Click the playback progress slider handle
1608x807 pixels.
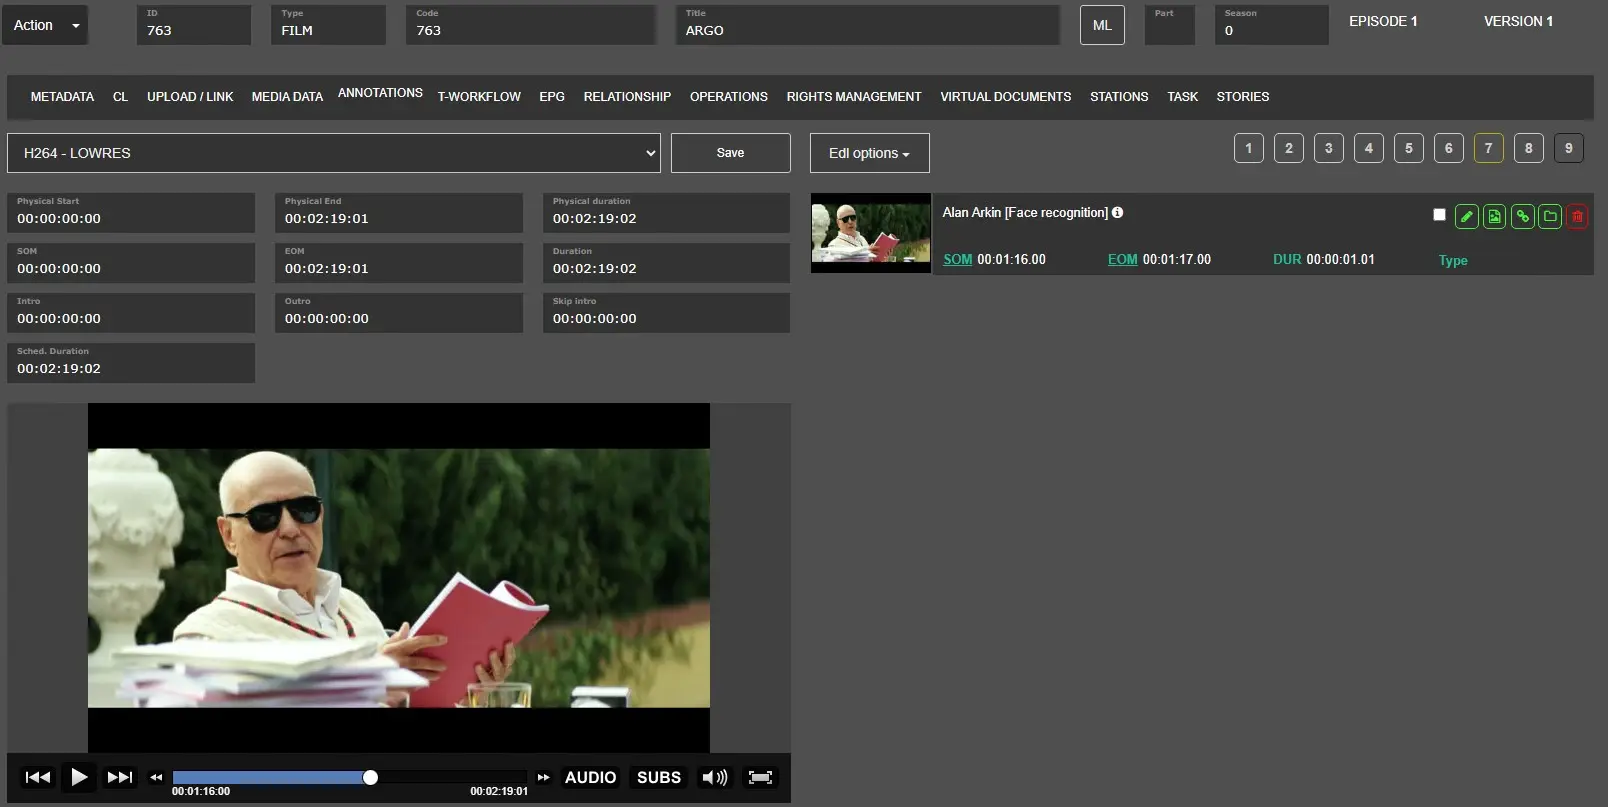[370, 777]
